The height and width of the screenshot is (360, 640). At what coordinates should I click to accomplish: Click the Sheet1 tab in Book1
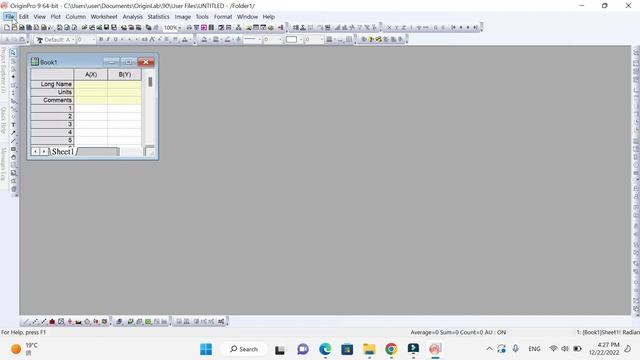62,151
